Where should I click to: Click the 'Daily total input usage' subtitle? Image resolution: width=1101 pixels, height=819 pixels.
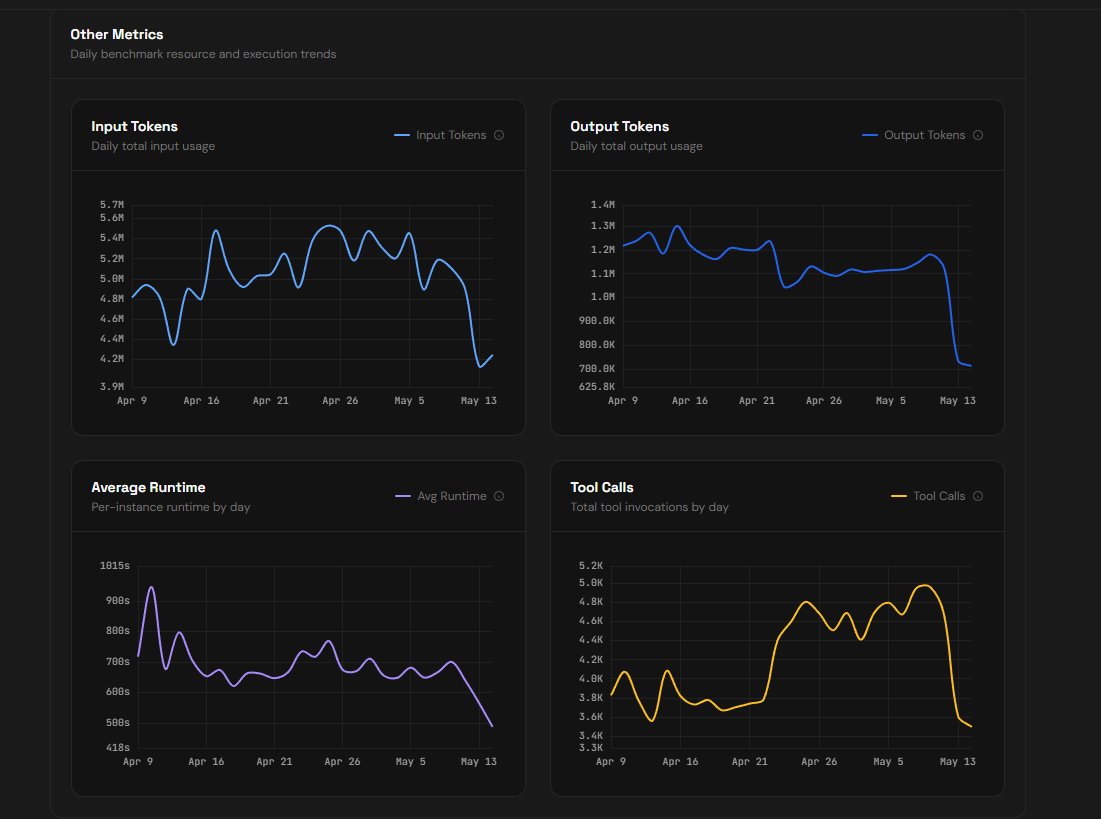[x=153, y=146]
